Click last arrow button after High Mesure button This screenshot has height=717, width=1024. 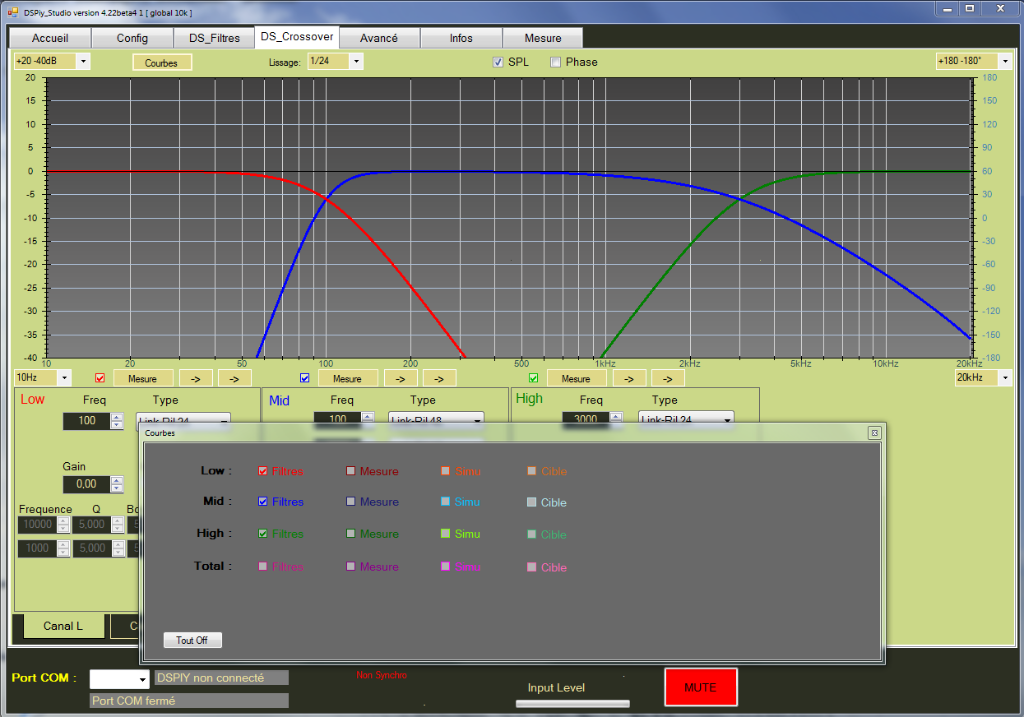click(667, 379)
